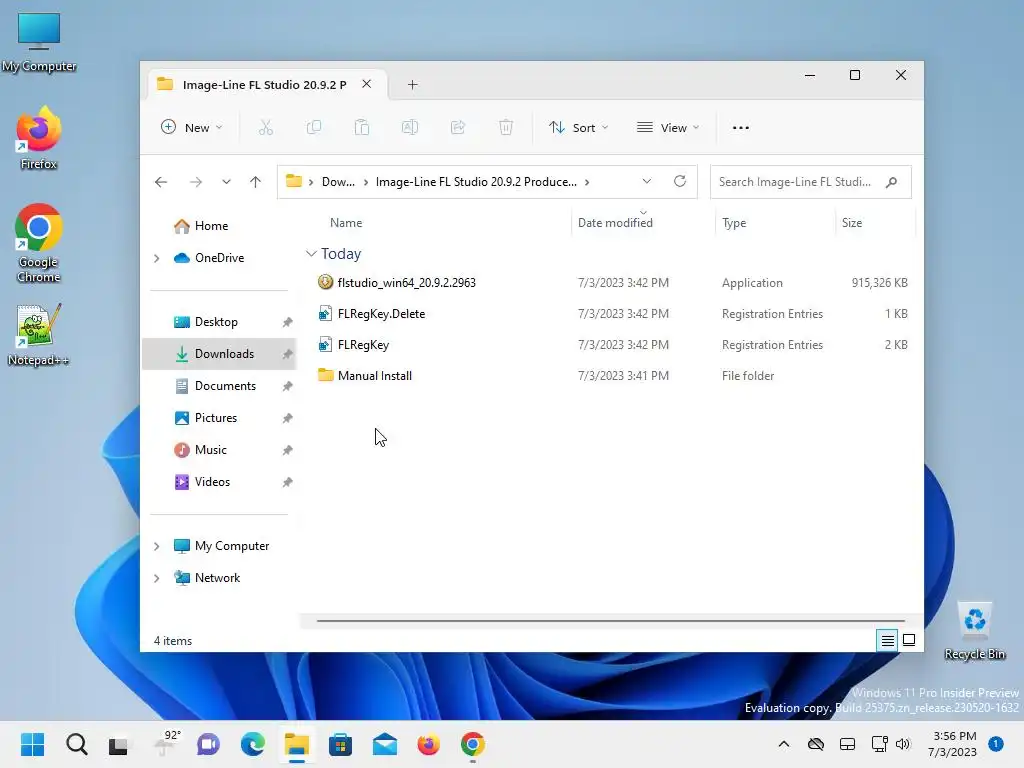Screen dimensions: 1024x768
Task: Select the FLRegKey registry file
Action: [x=611, y=345]
